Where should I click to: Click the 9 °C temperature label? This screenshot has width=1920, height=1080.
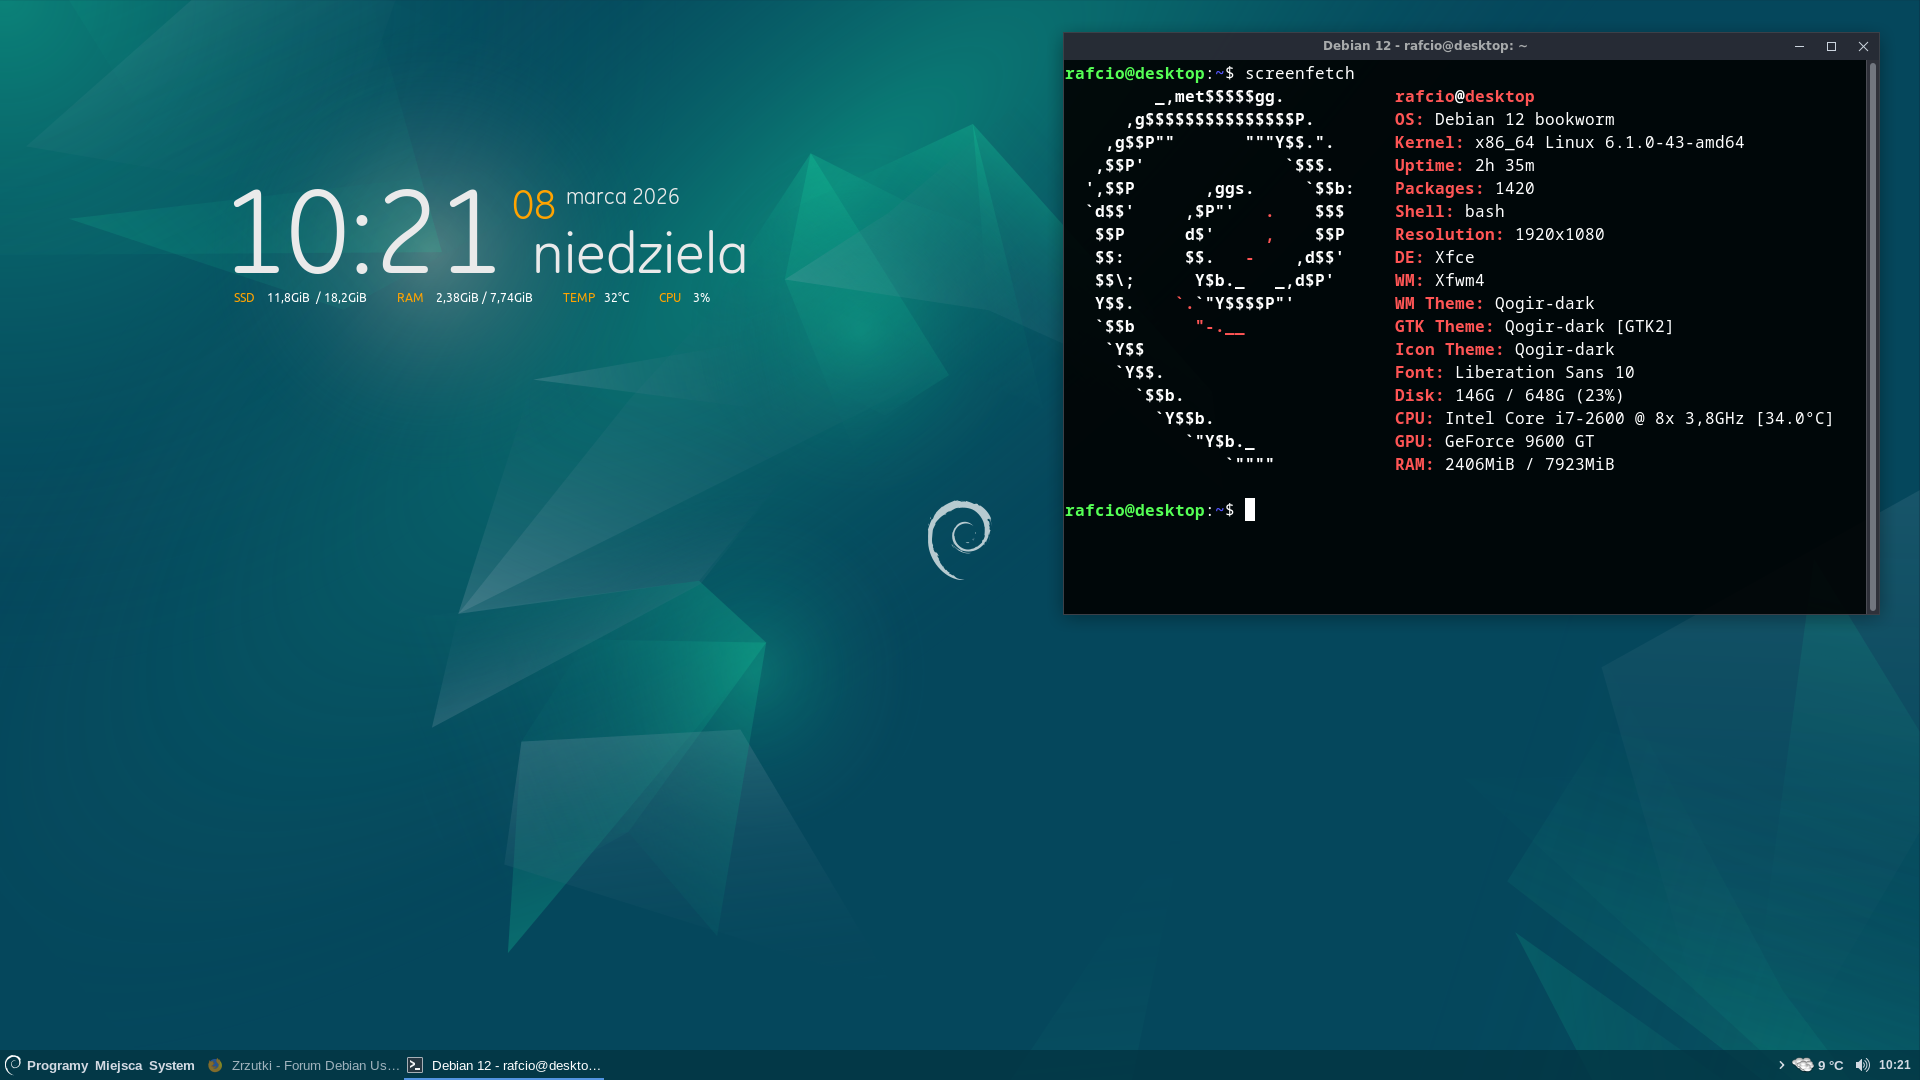[x=1830, y=1065]
